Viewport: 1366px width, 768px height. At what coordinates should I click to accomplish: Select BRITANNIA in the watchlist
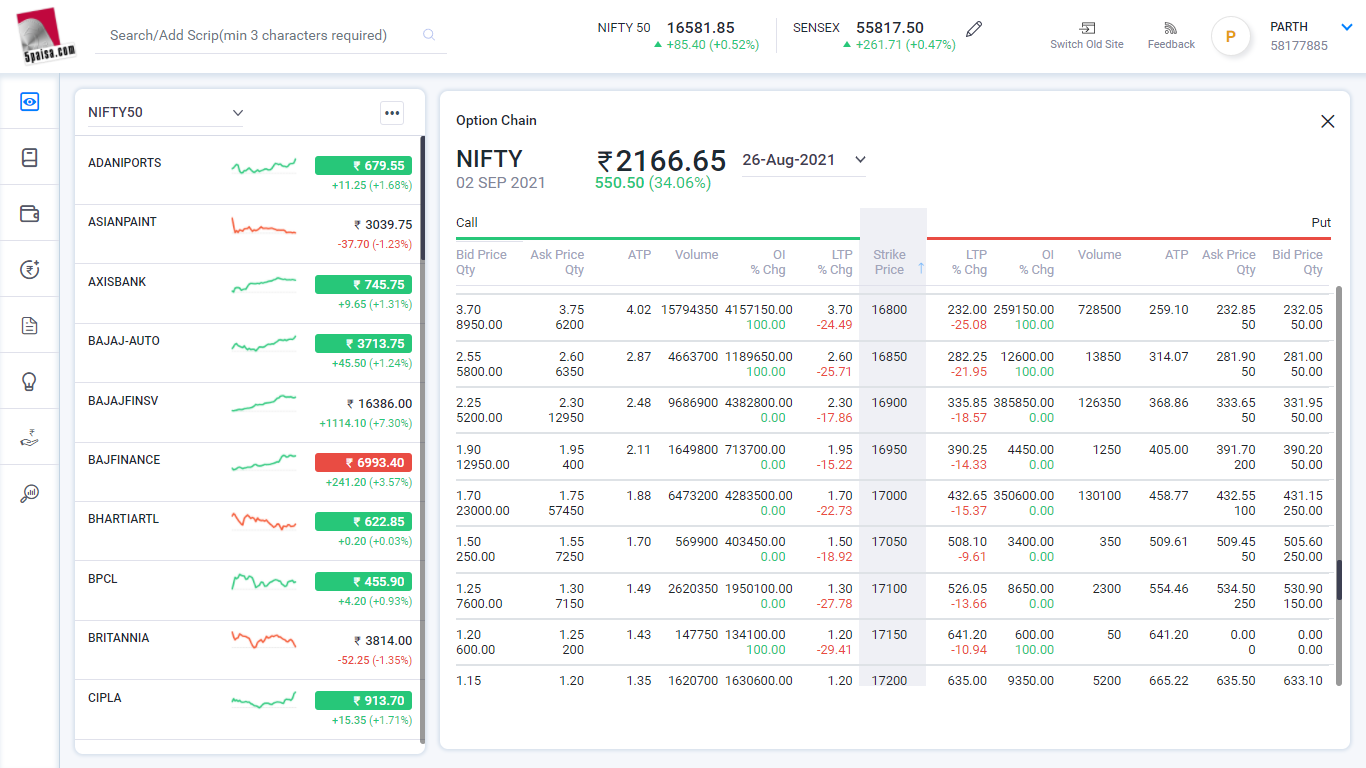pos(118,638)
